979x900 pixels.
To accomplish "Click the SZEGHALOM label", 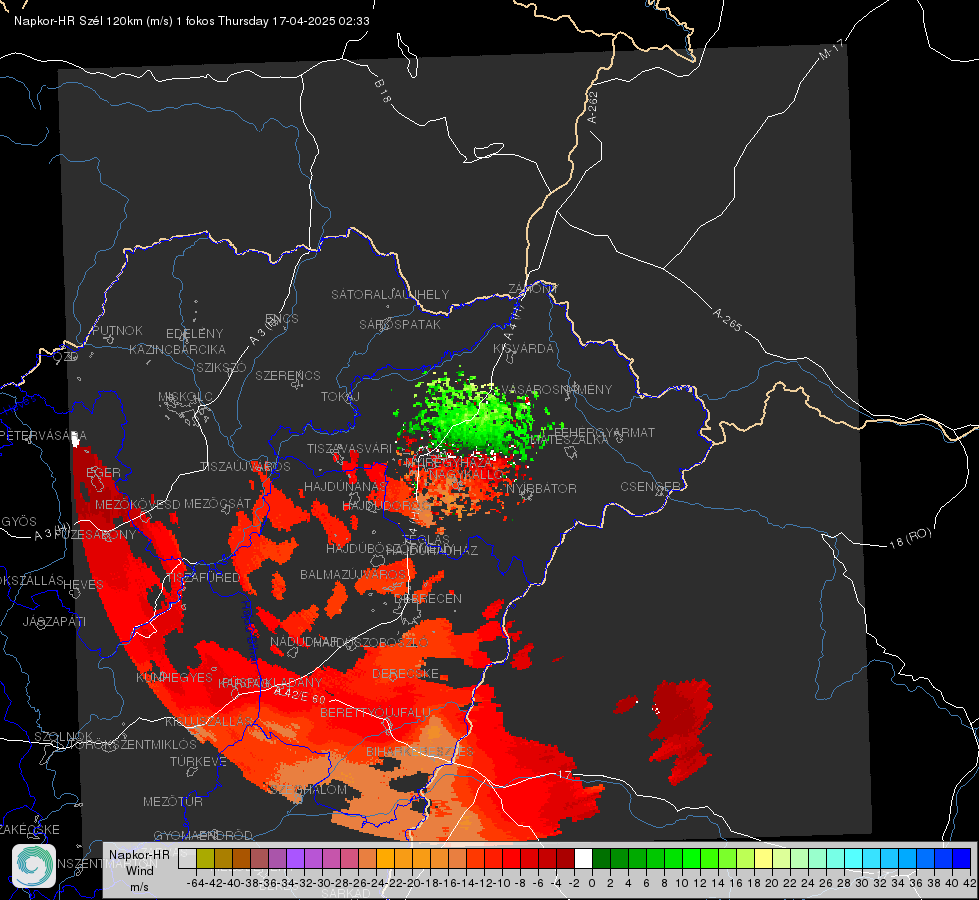I will click(x=308, y=789).
